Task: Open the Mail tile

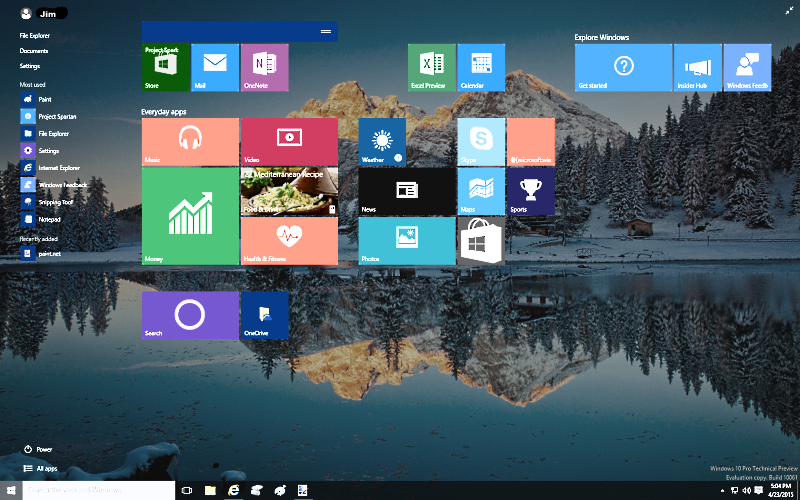Action: click(x=215, y=67)
